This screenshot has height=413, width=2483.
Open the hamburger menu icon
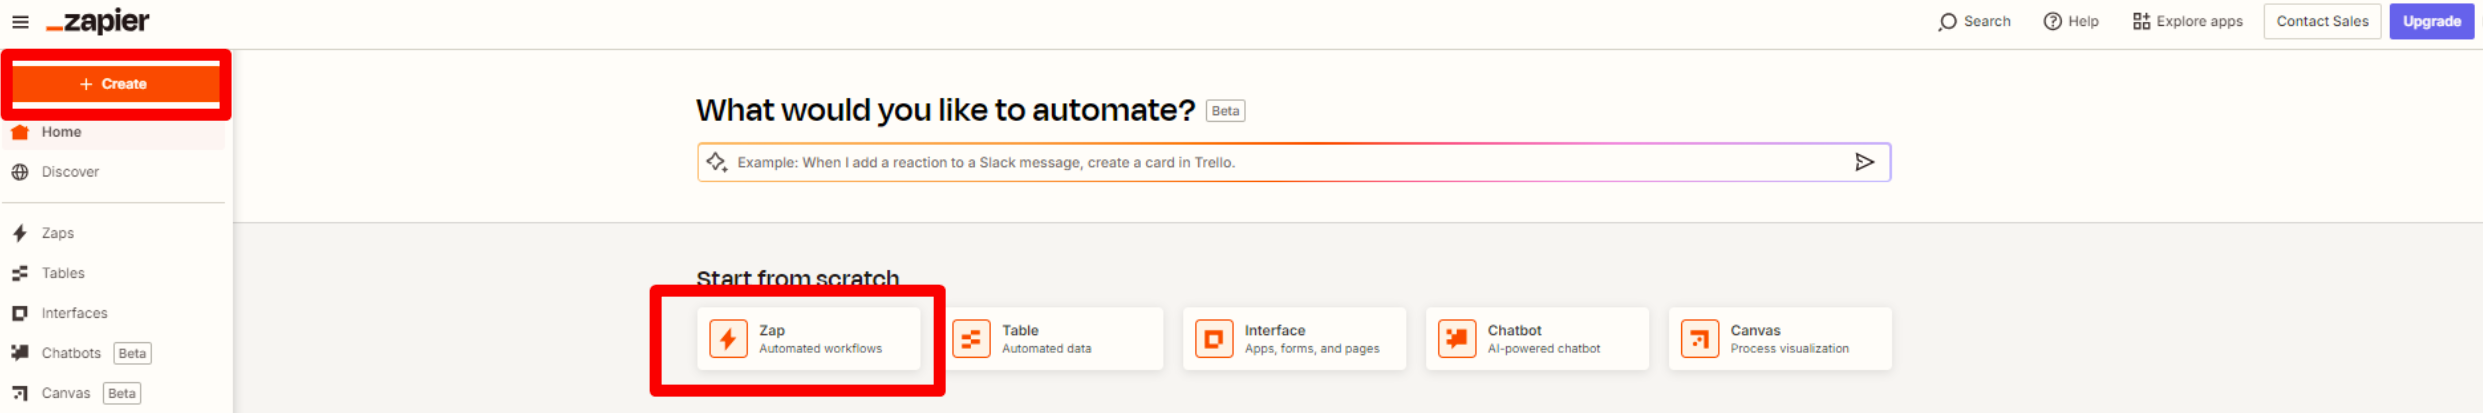tap(20, 22)
